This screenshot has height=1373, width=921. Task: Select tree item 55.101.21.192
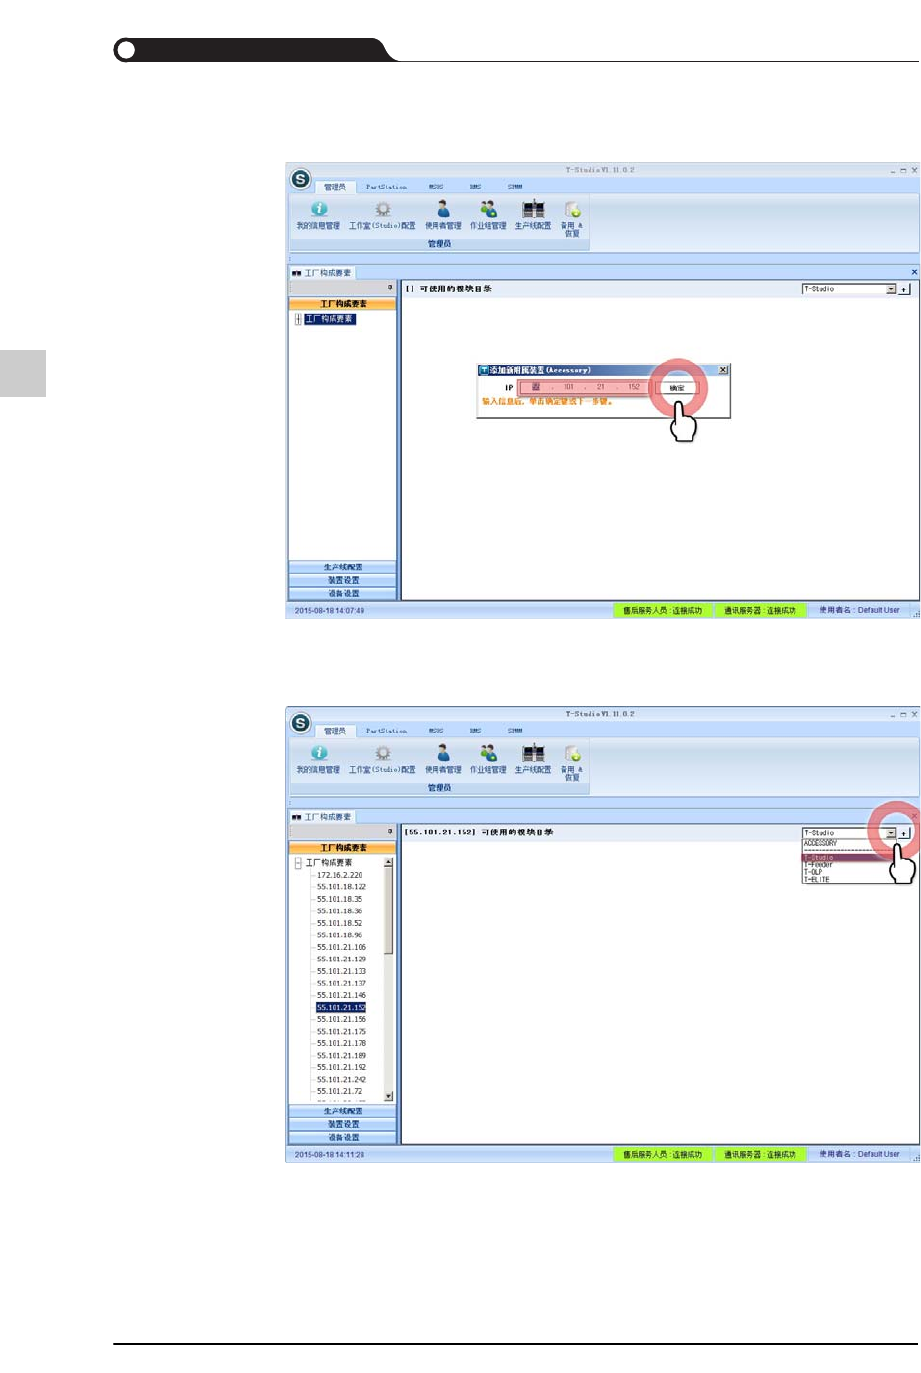[341, 1067]
